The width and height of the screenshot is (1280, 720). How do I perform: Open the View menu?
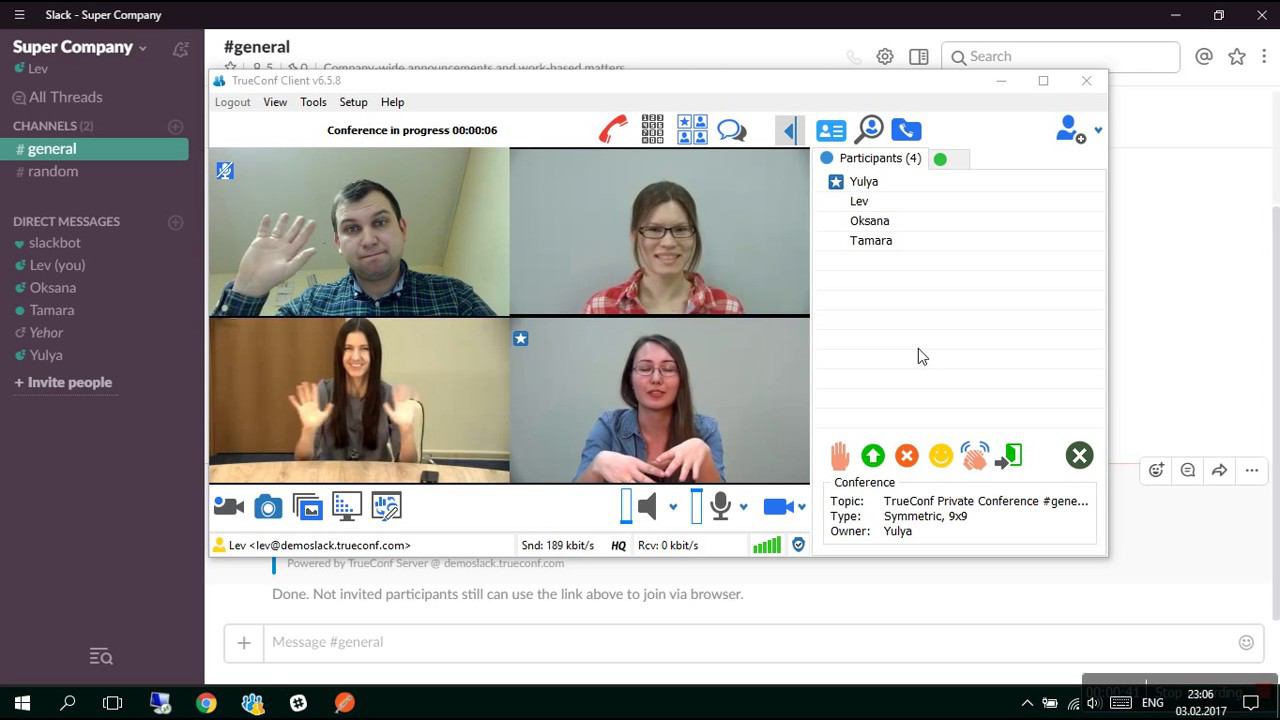tap(275, 102)
